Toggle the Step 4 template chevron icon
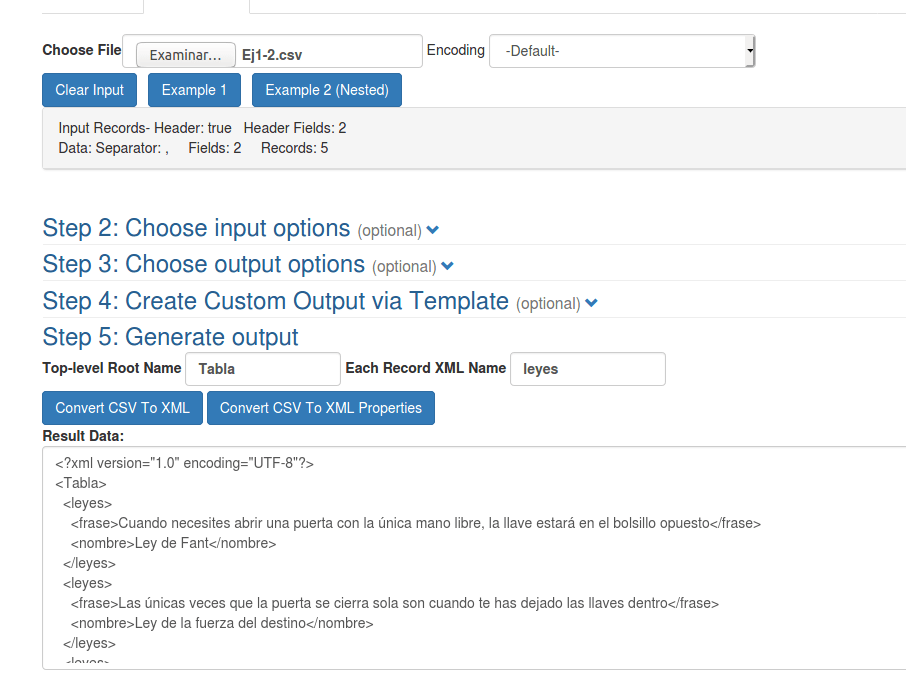Screen dimensions: 906x687 coord(591,303)
